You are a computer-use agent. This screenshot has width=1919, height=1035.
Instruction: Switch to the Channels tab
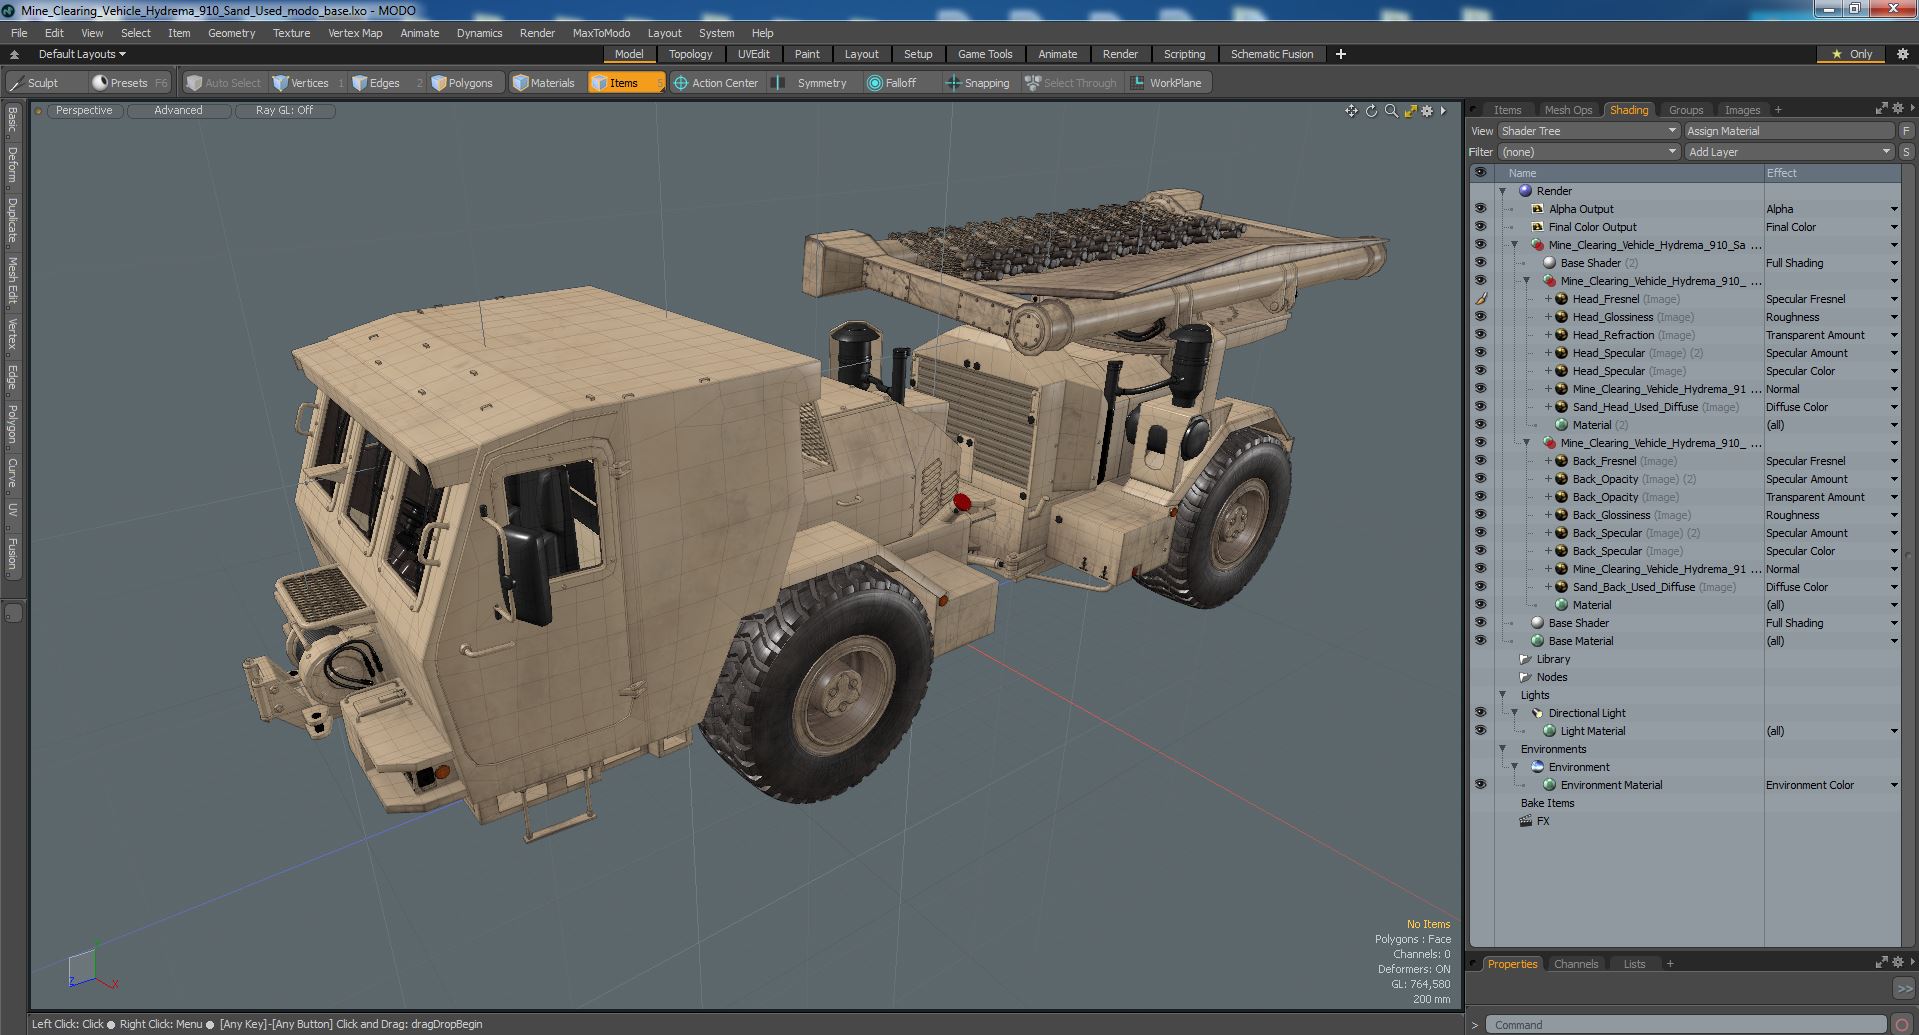[x=1576, y=964]
